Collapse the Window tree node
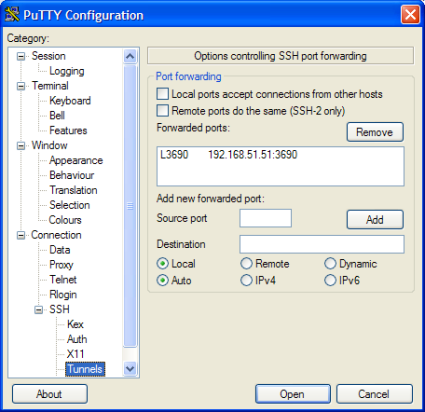The height and width of the screenshot is (412, 425). 21,146
